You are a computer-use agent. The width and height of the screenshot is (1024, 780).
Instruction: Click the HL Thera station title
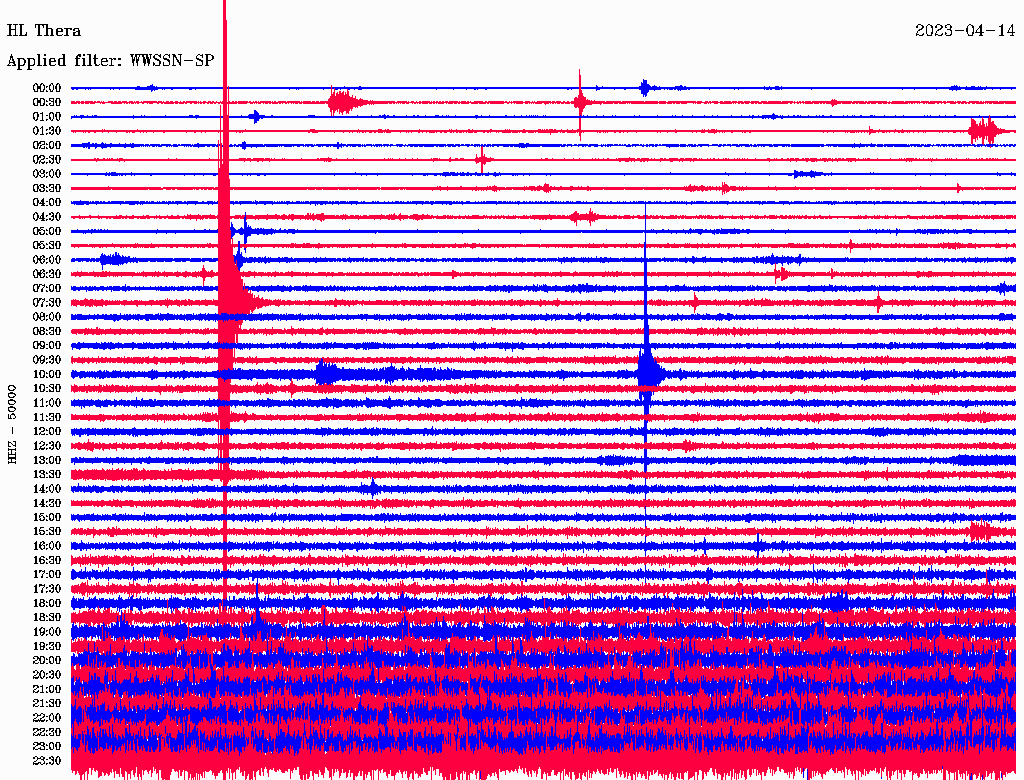pos(44,31)
